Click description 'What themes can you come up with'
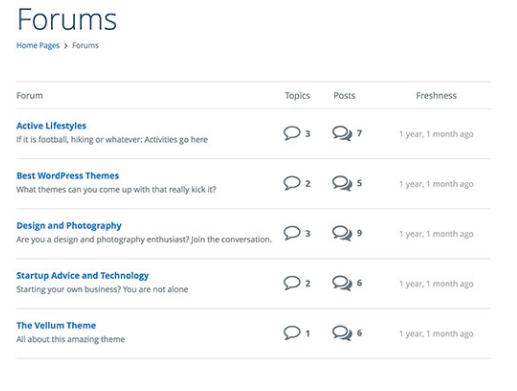The height and width of the screenshot is (391, 517). [116, 189]
